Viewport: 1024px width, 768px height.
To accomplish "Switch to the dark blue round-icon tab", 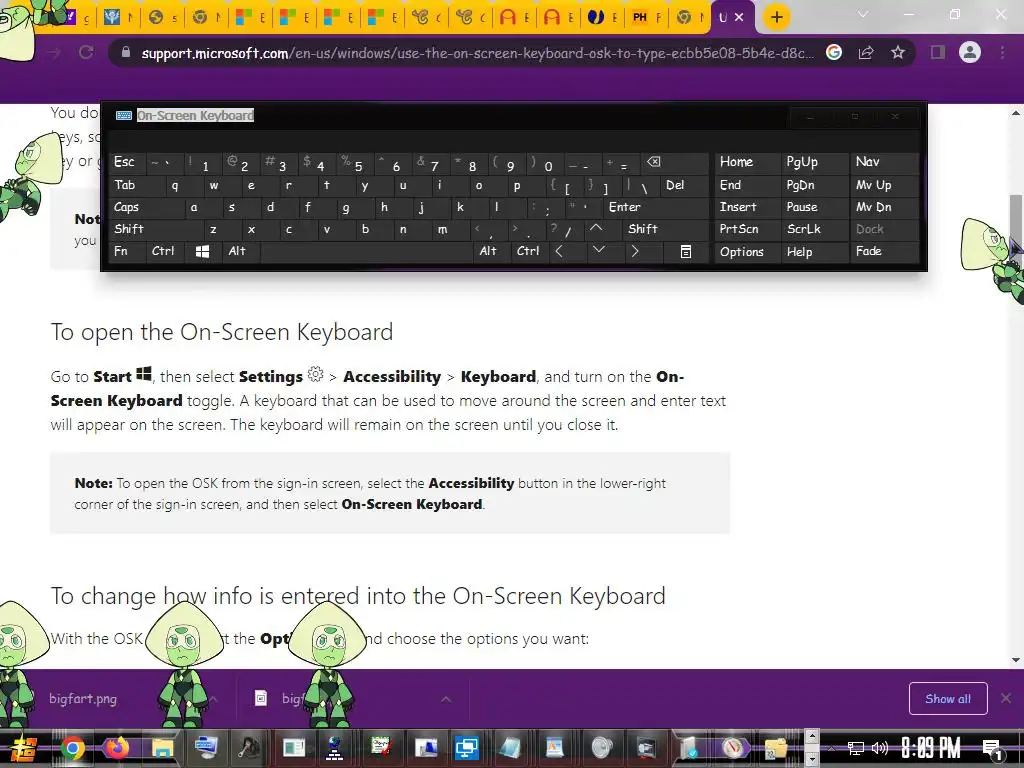I will [x=601, y=18].
